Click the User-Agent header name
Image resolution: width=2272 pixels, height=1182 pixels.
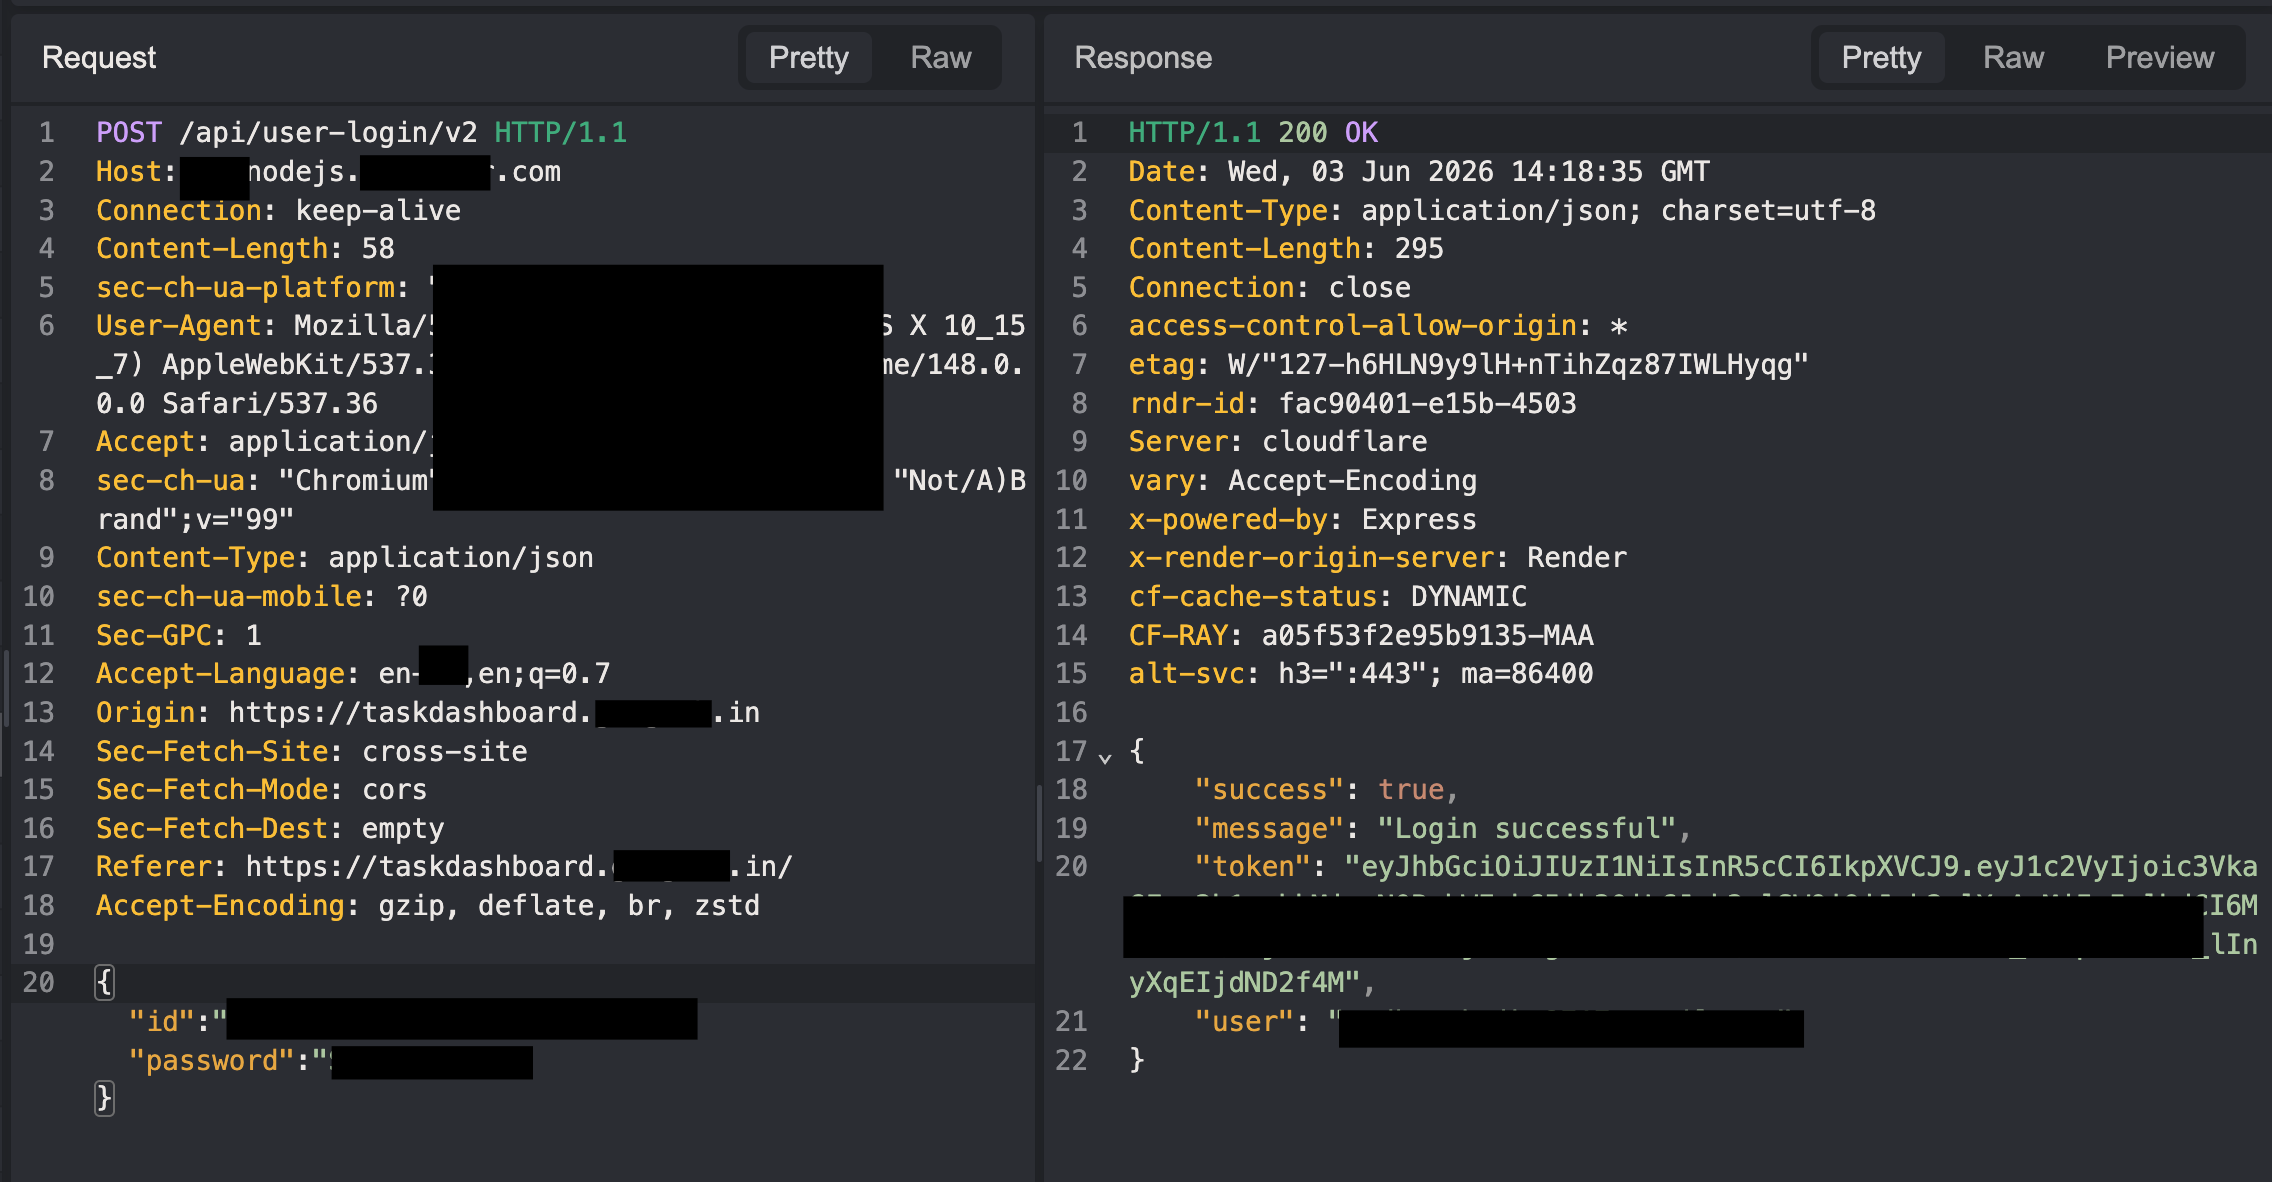(x=178, y=326)
